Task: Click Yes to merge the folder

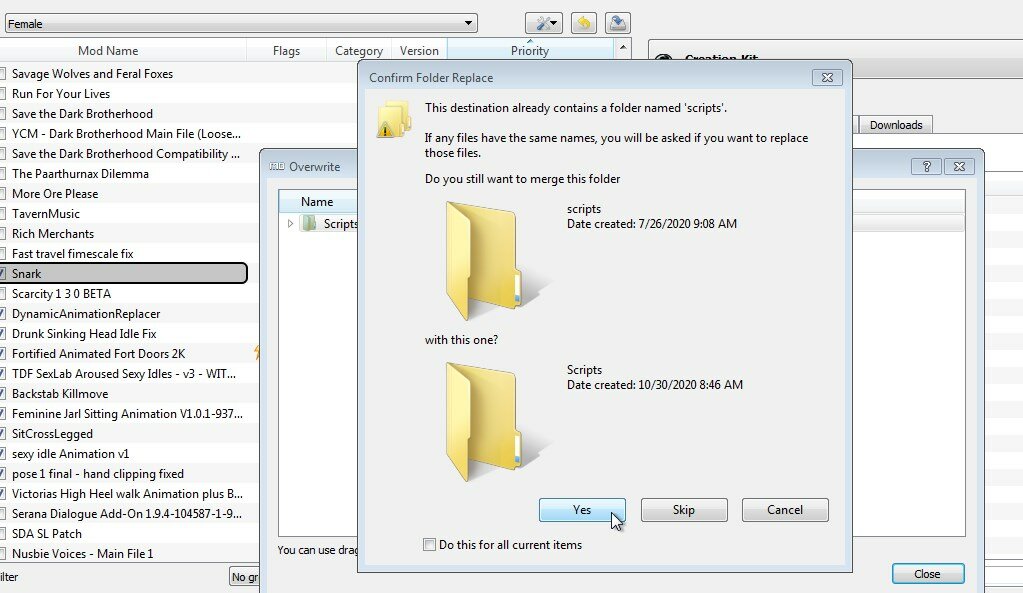Action: pos(582,510)
